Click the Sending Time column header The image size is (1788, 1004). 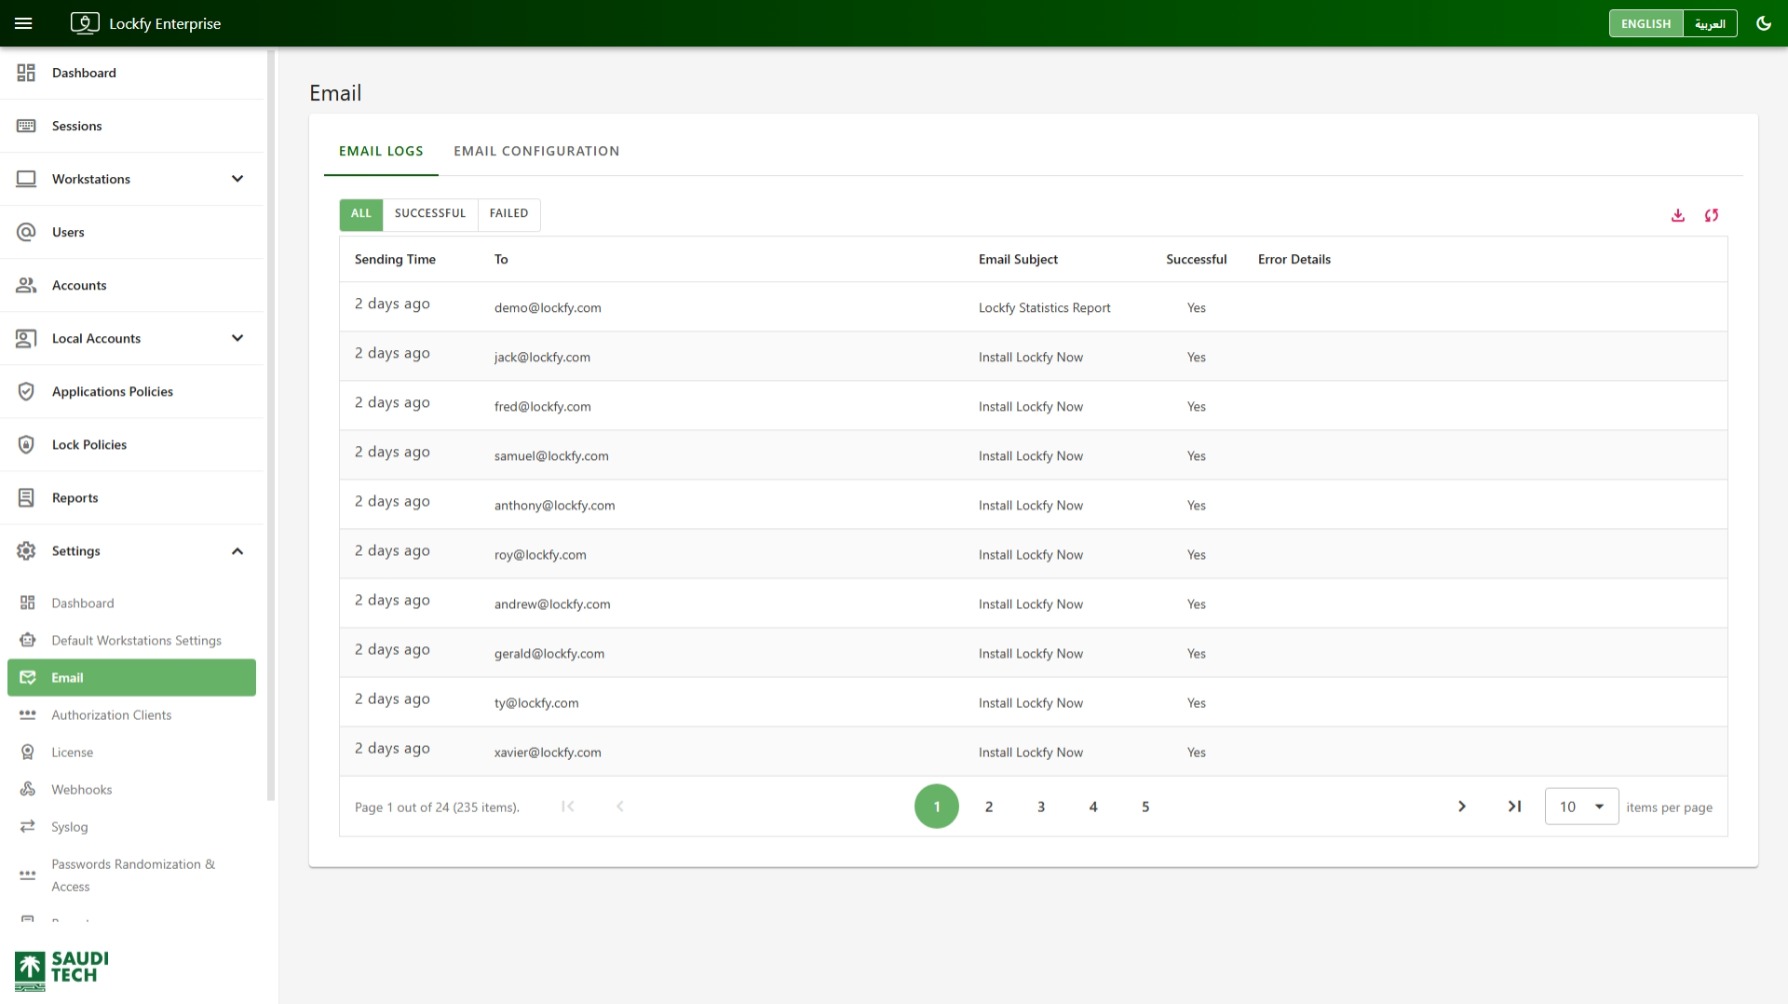[395, 259]
